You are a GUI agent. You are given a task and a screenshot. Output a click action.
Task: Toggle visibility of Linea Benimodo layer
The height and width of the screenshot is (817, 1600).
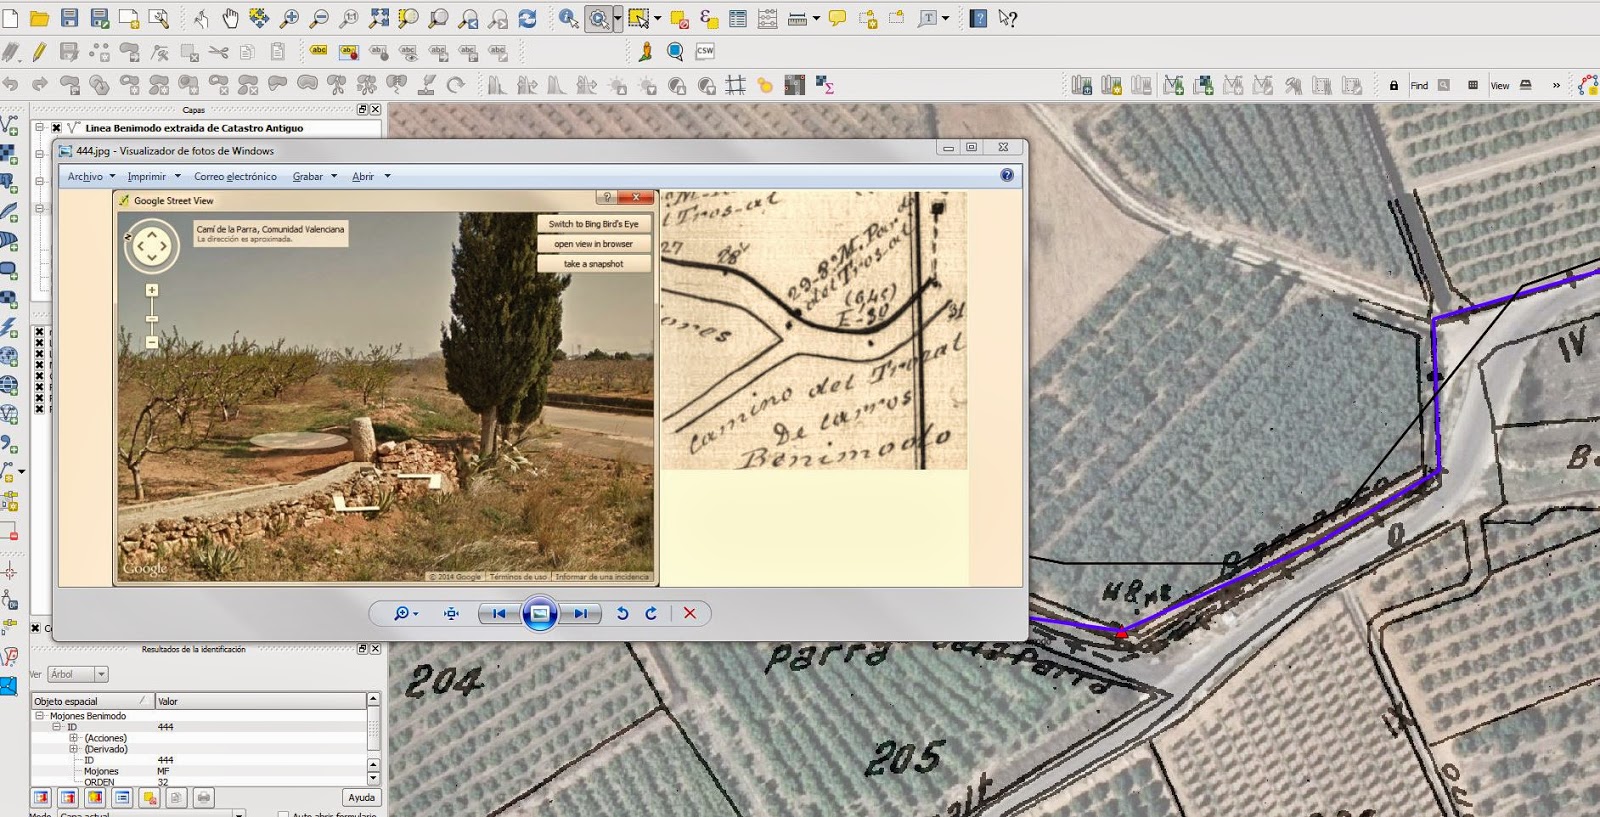[57, 128]
